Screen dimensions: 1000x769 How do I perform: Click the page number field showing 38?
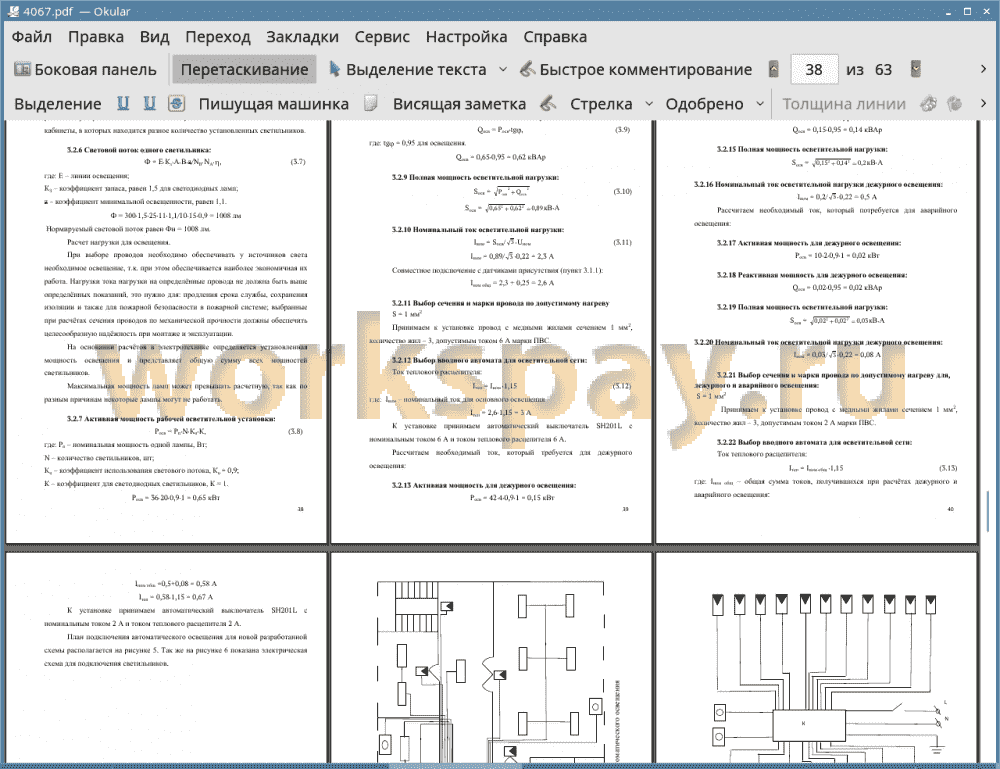pos(814,70)
